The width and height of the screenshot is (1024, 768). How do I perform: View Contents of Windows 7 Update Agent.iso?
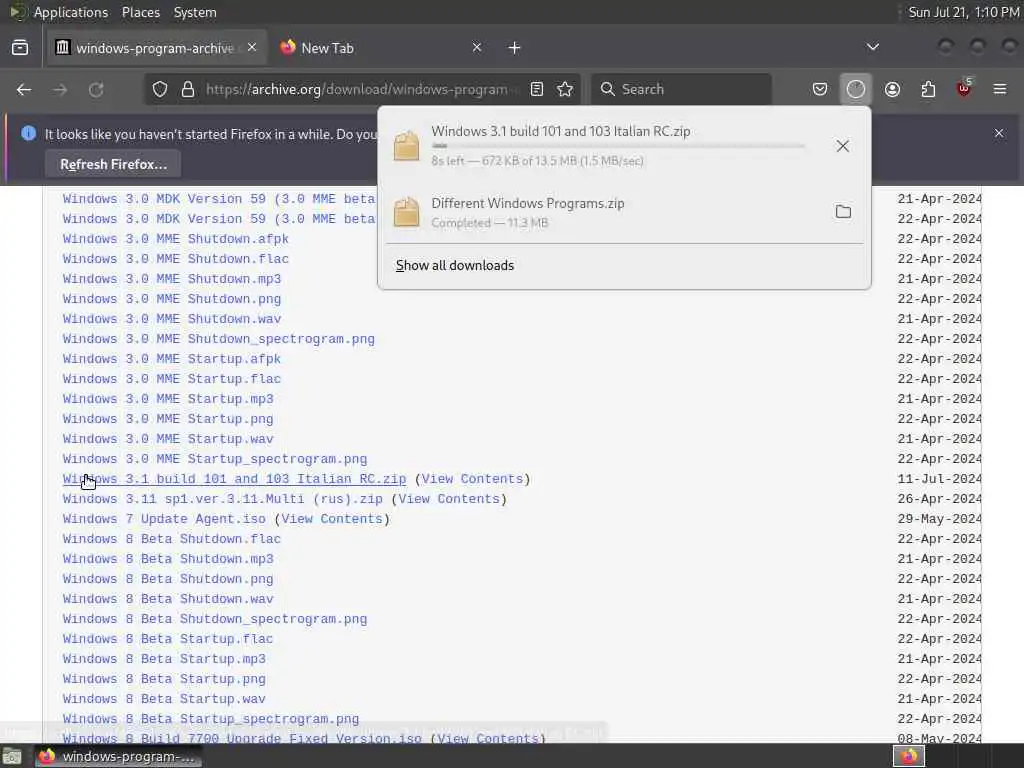coord(332,519)
